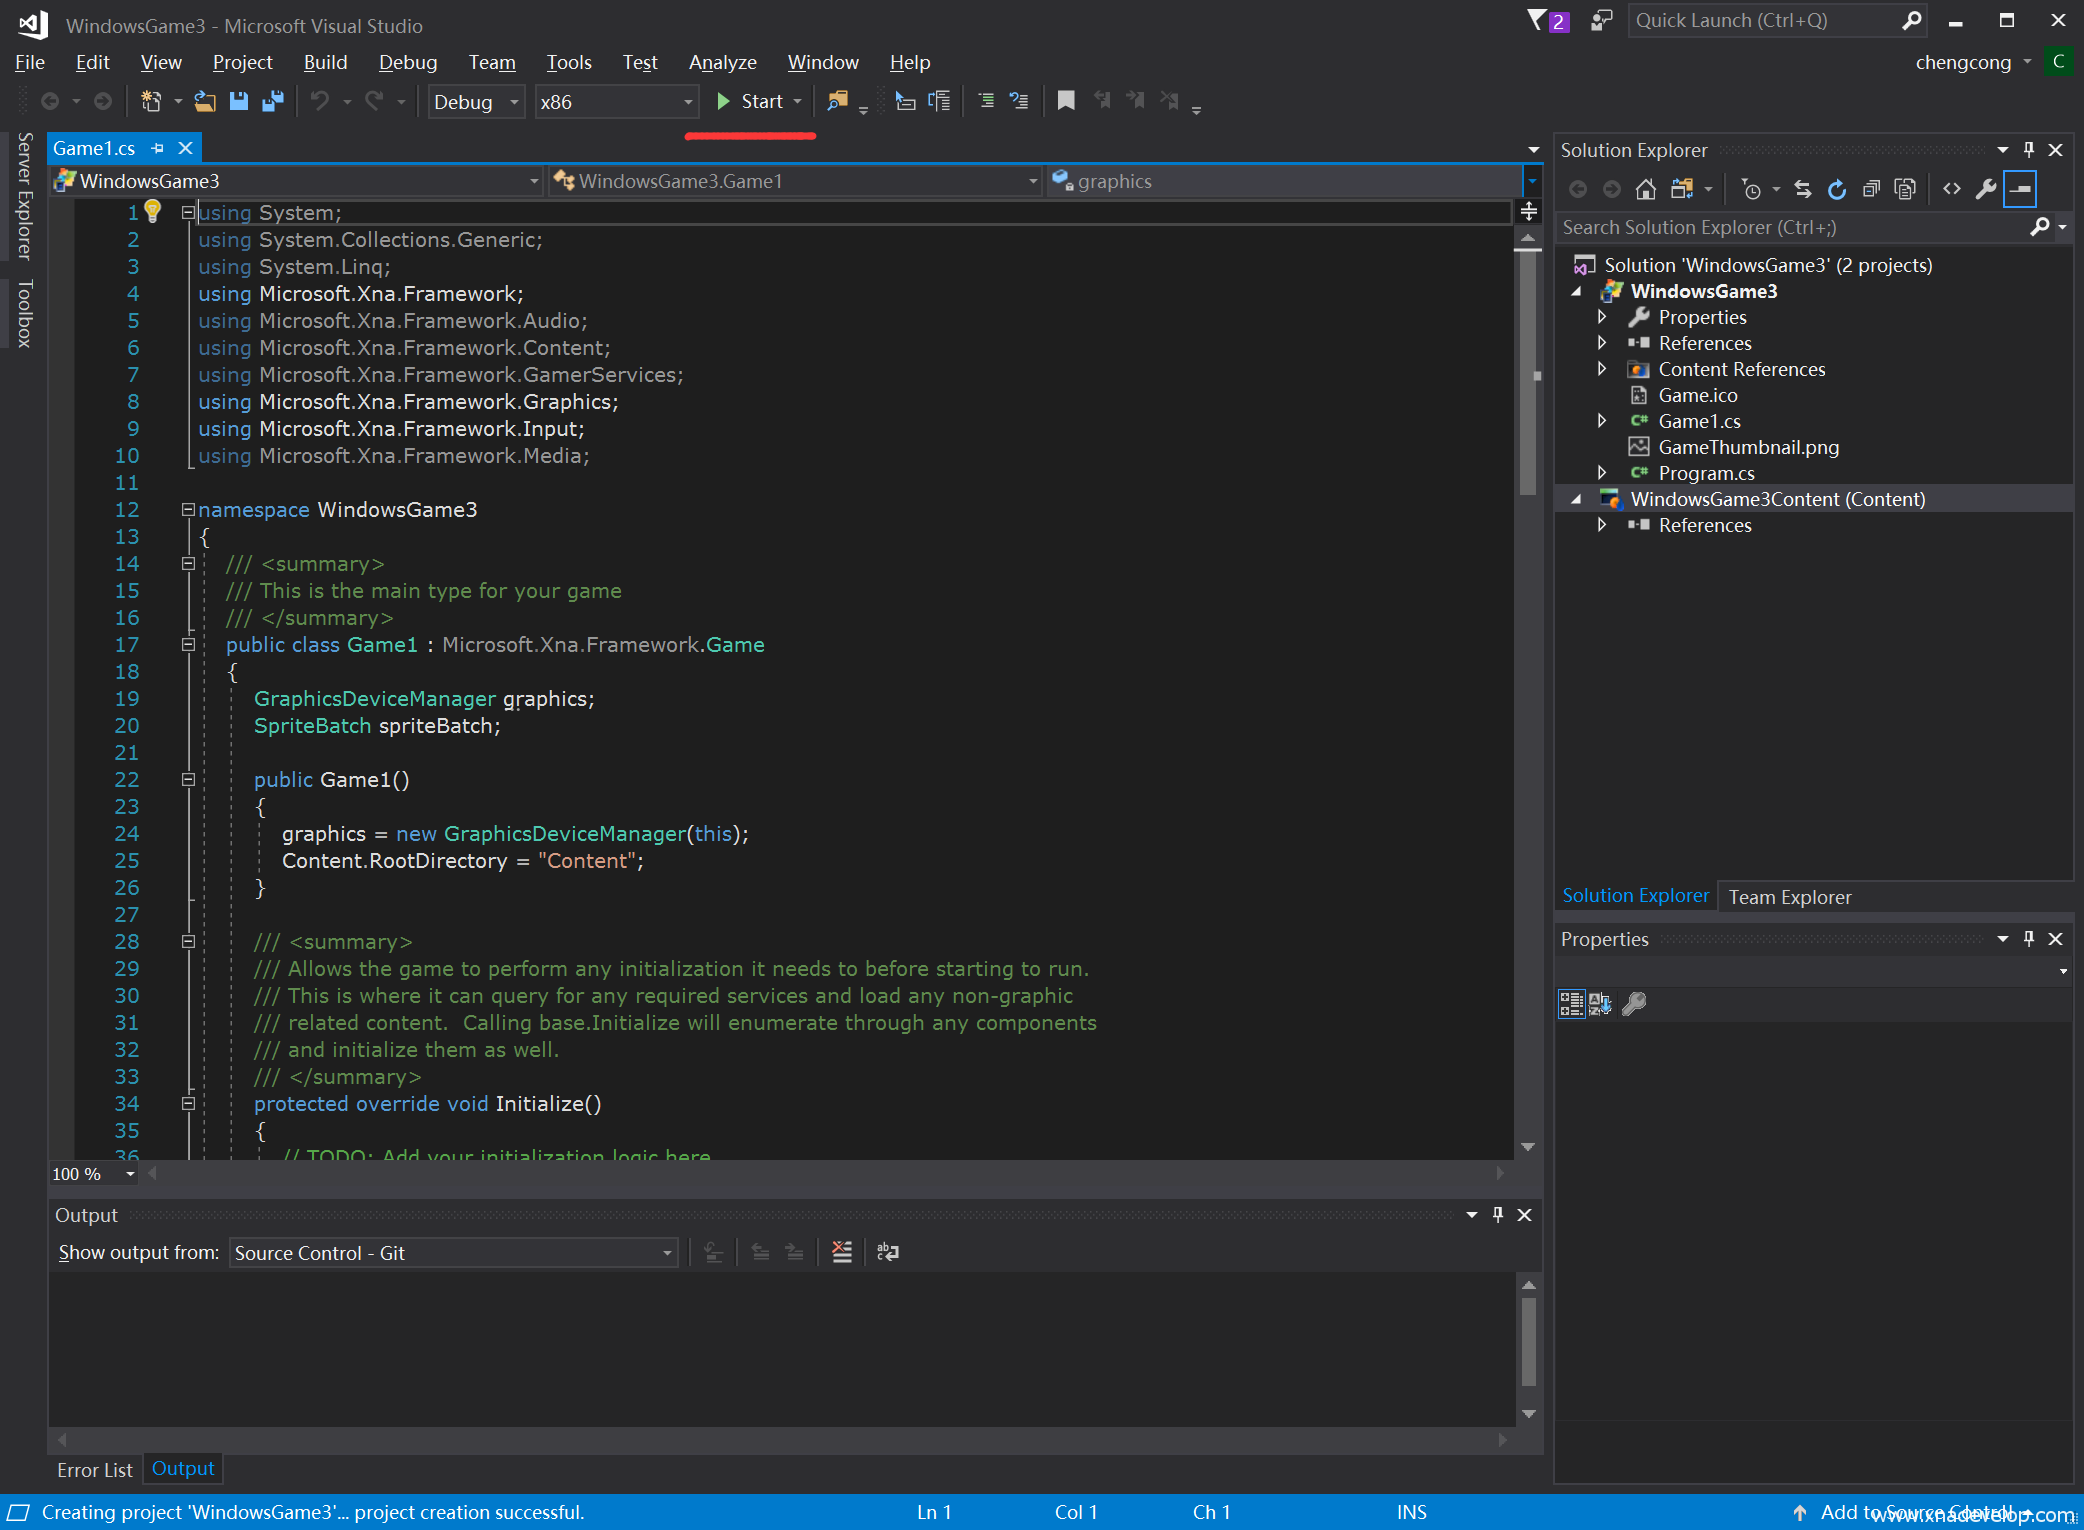The image size is (2084, 1530).
Task: Expand the Game1.cs tree node
Action: [x=1602, y=421]
